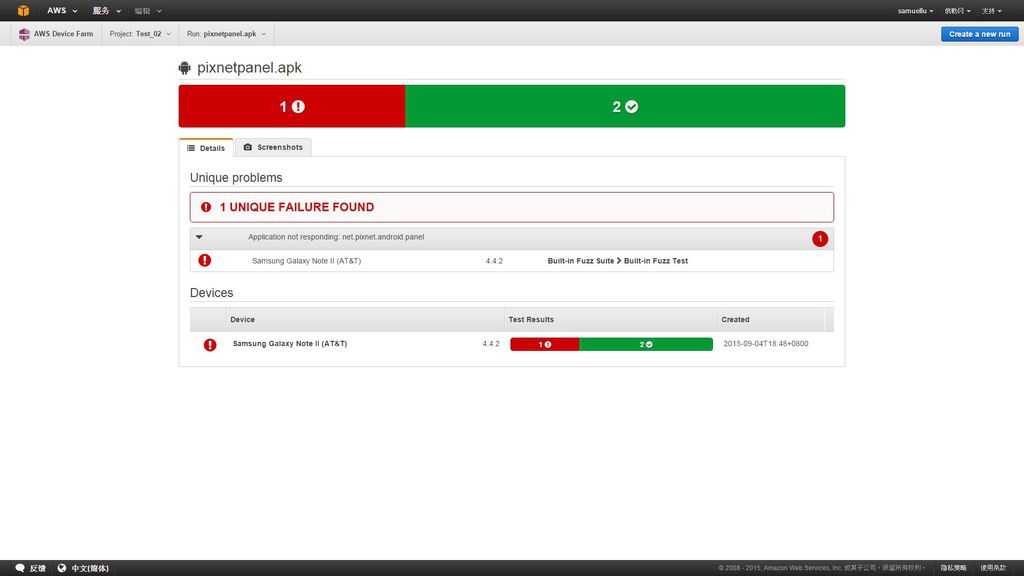Open the 反馈 feedback link
The height and width of the screenshot is (576, 1024).
(38, 568)
